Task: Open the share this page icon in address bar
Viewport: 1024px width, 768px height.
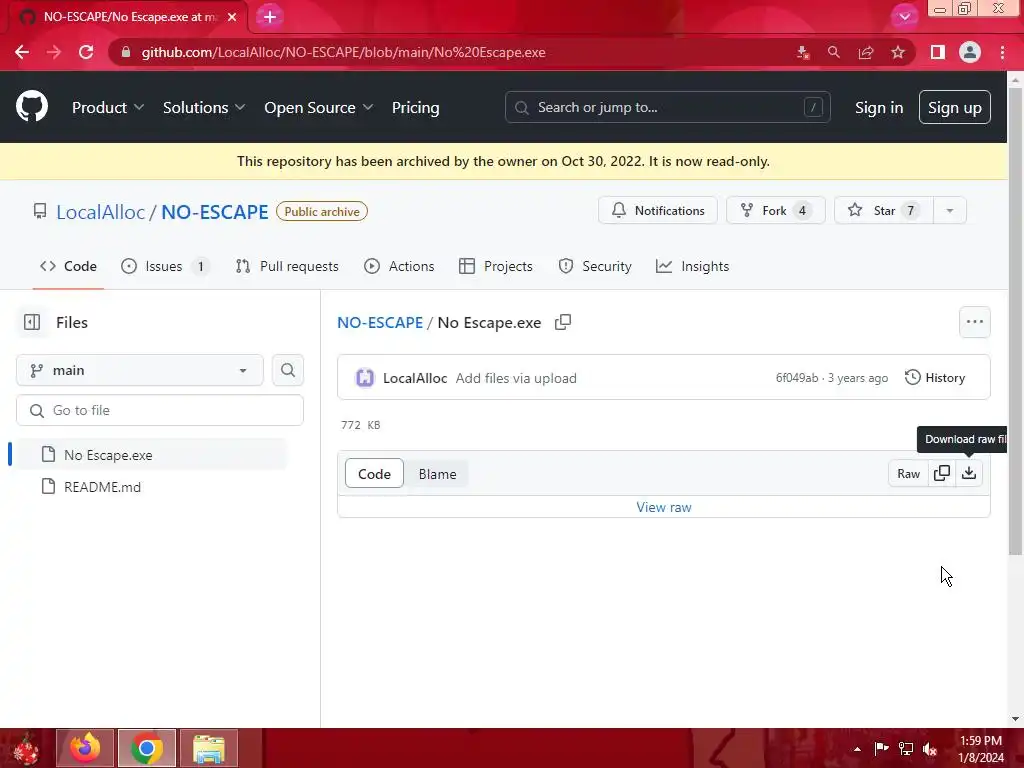Action: point(866,52)
